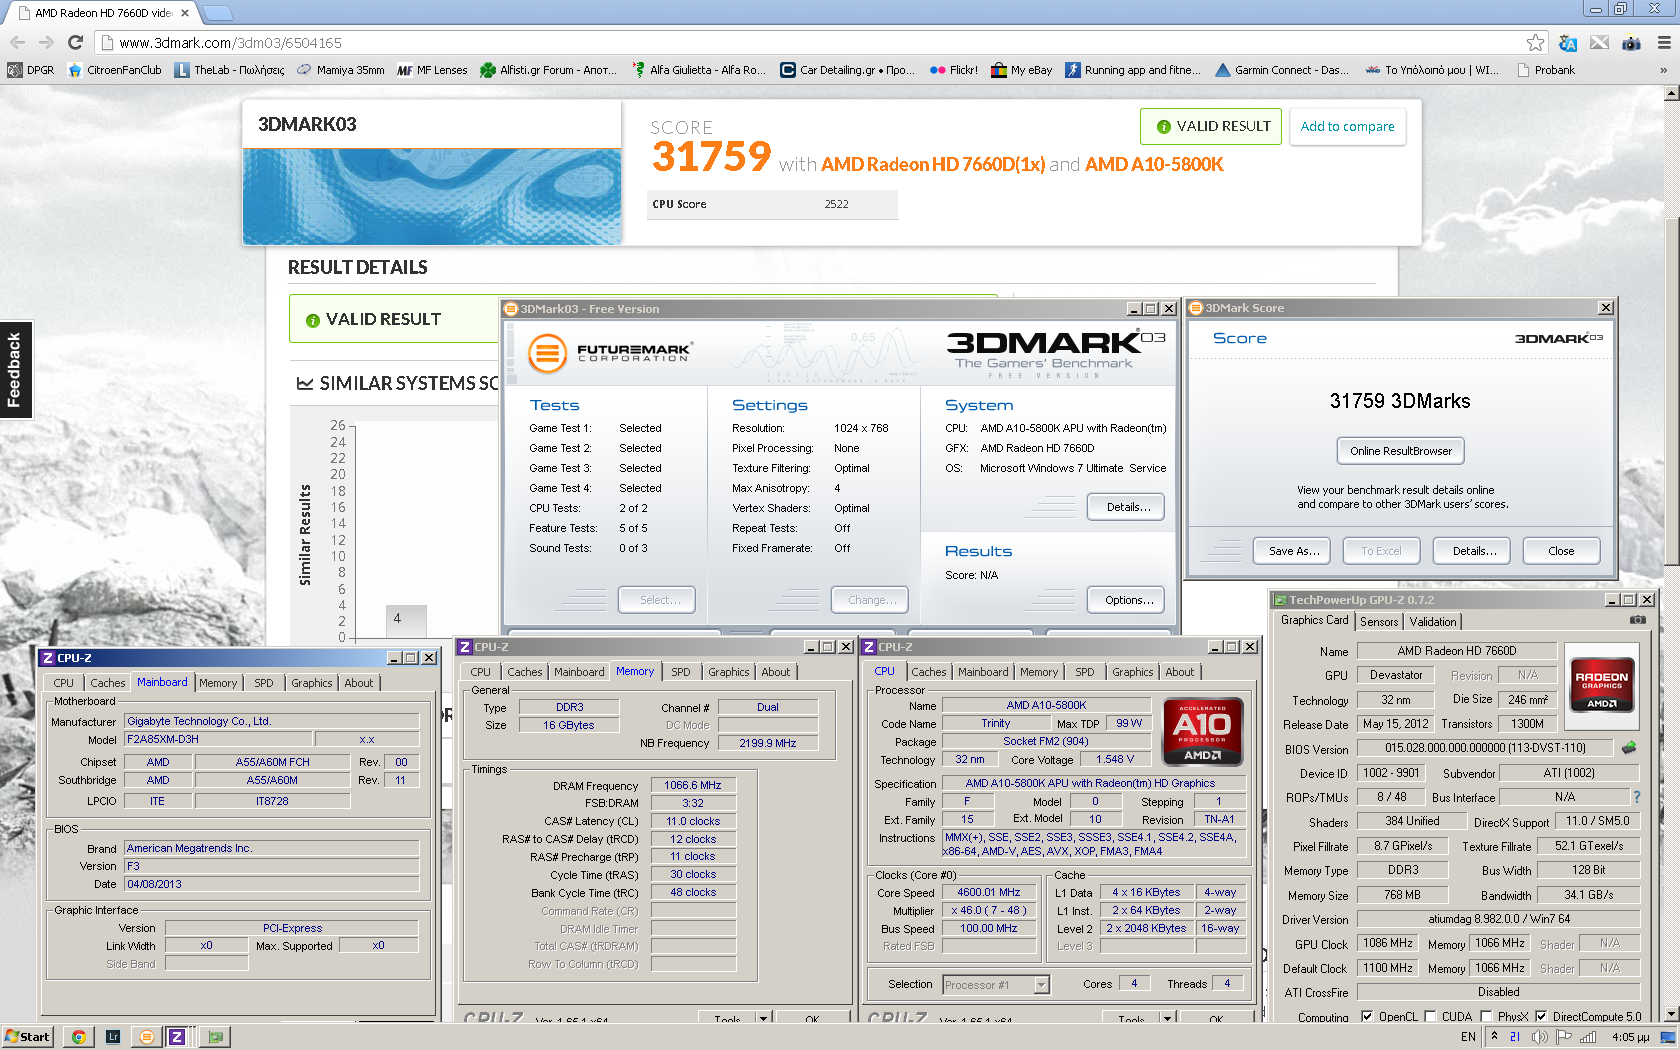Open the Lightroom taskbar icon

click(x=113, y=1036)
